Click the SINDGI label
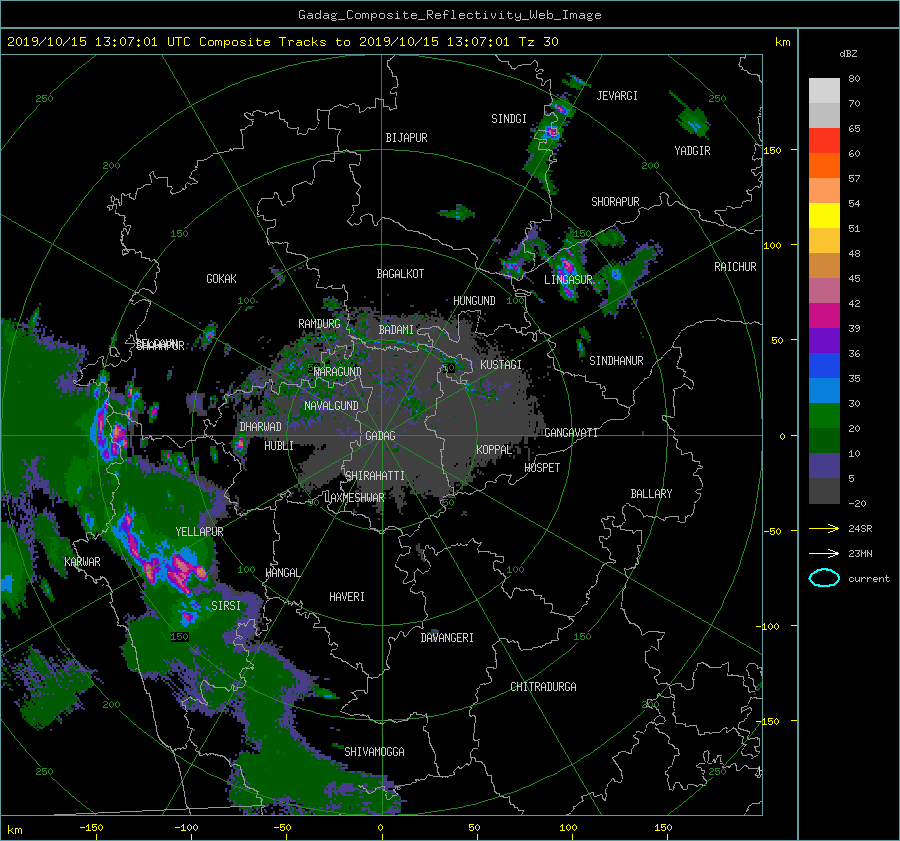 [x=509, y=119]
